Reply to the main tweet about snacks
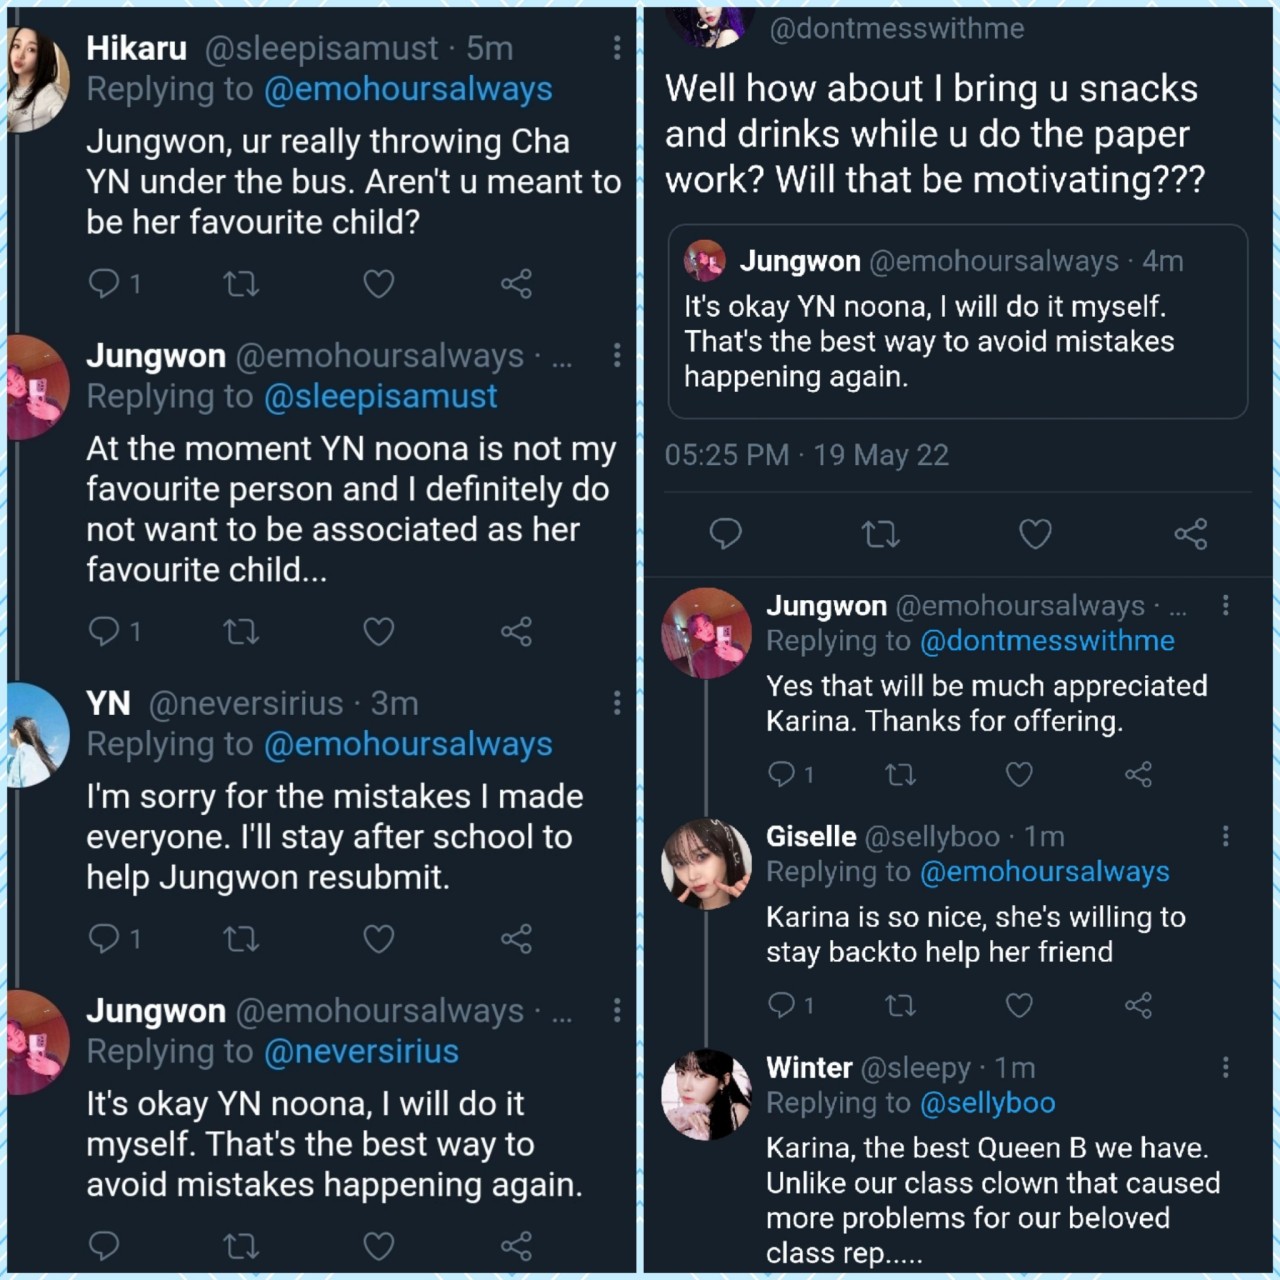 tap(725, 534)
